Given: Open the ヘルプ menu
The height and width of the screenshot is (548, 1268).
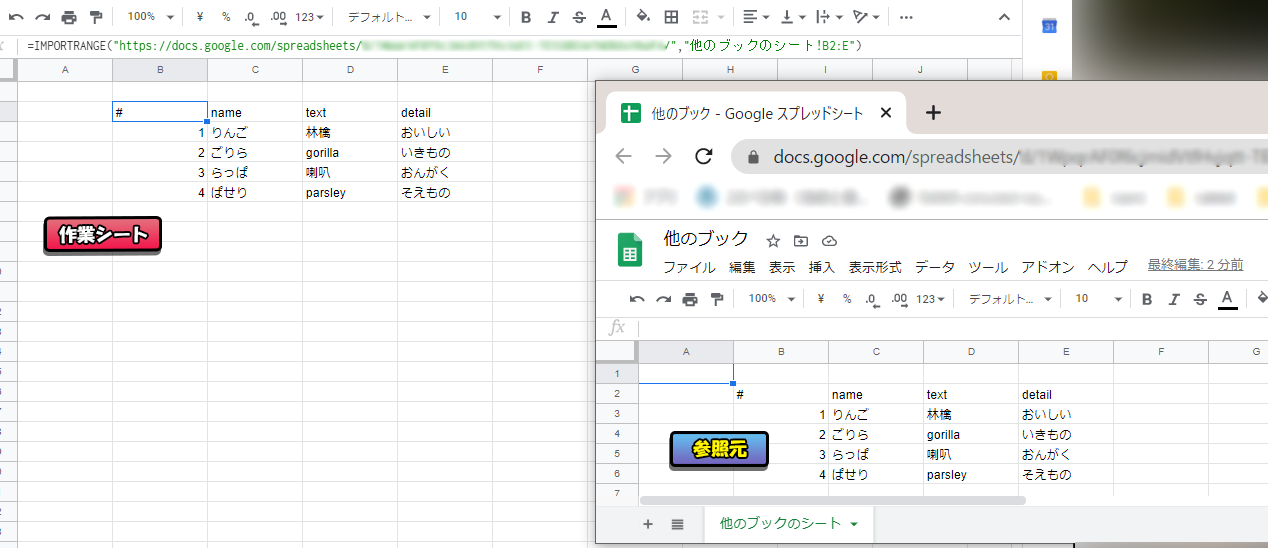Looking at the screenshot, I should coord(1107,267).
